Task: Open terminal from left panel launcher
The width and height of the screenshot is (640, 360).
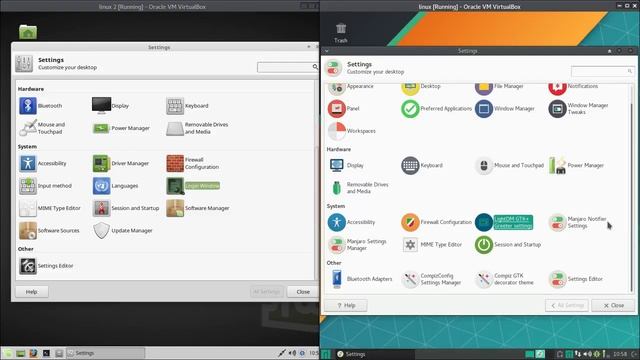Action: pyautogui.click(x=46, y=353)
